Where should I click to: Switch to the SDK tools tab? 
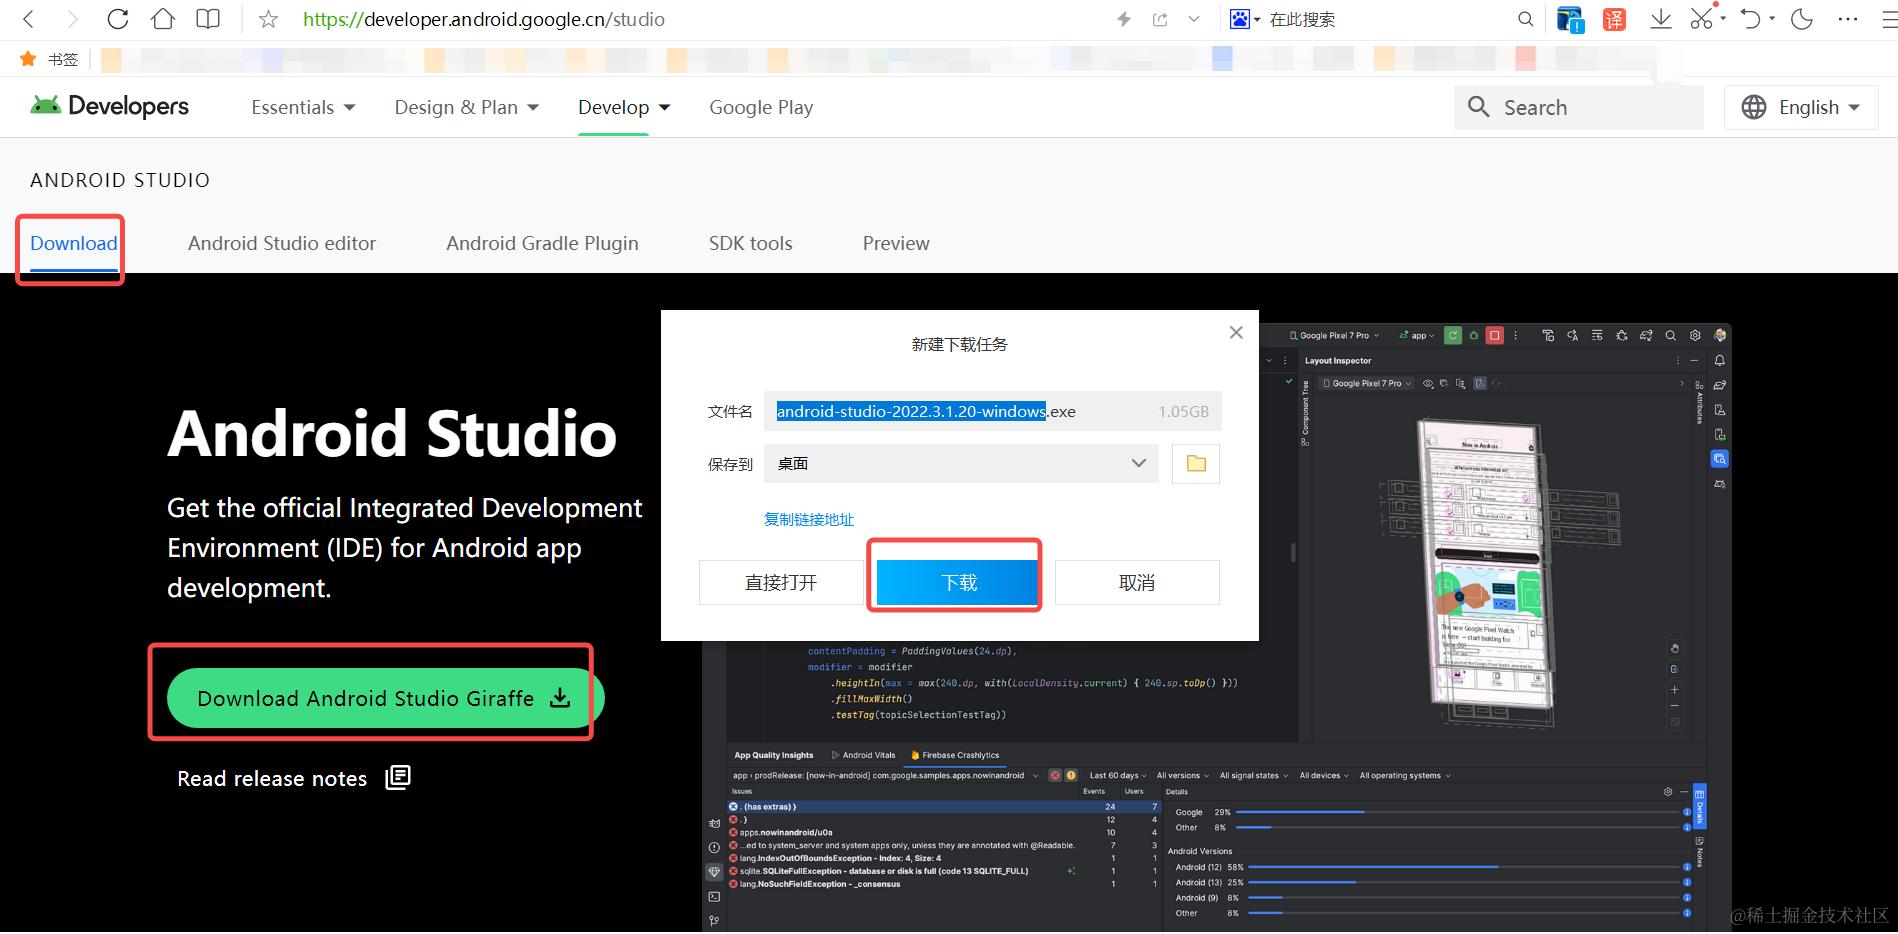750,243
